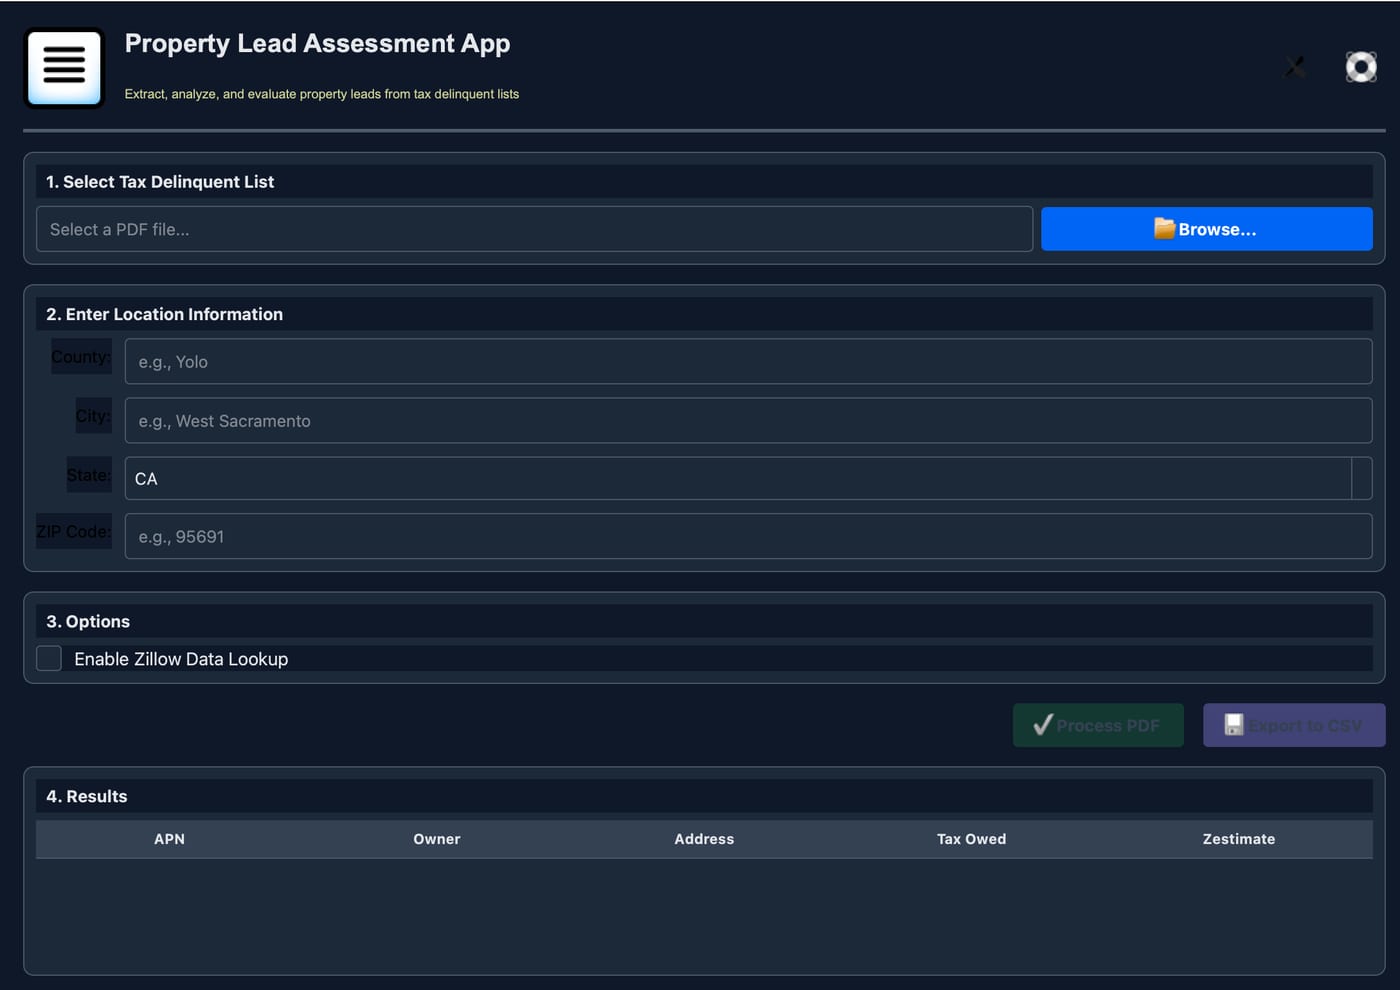Sort results by Owner column
Image resolution: width=1400 pixels, height=990 pixels.
pos(437,839)
